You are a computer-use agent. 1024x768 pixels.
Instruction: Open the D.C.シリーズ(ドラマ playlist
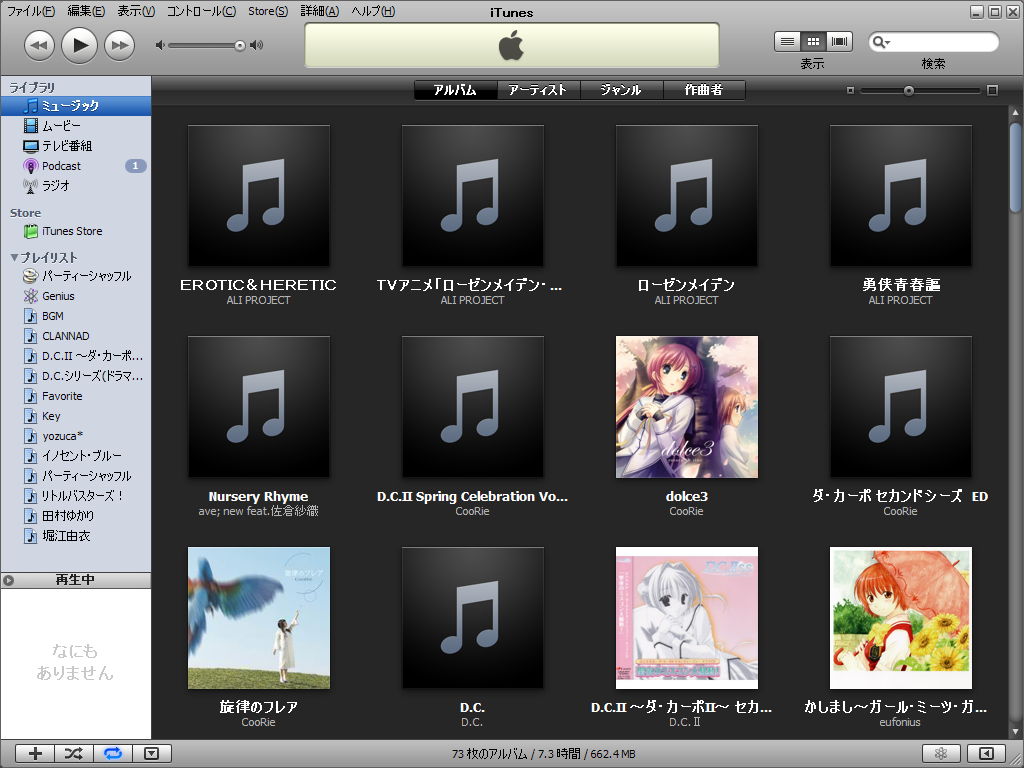76,376
